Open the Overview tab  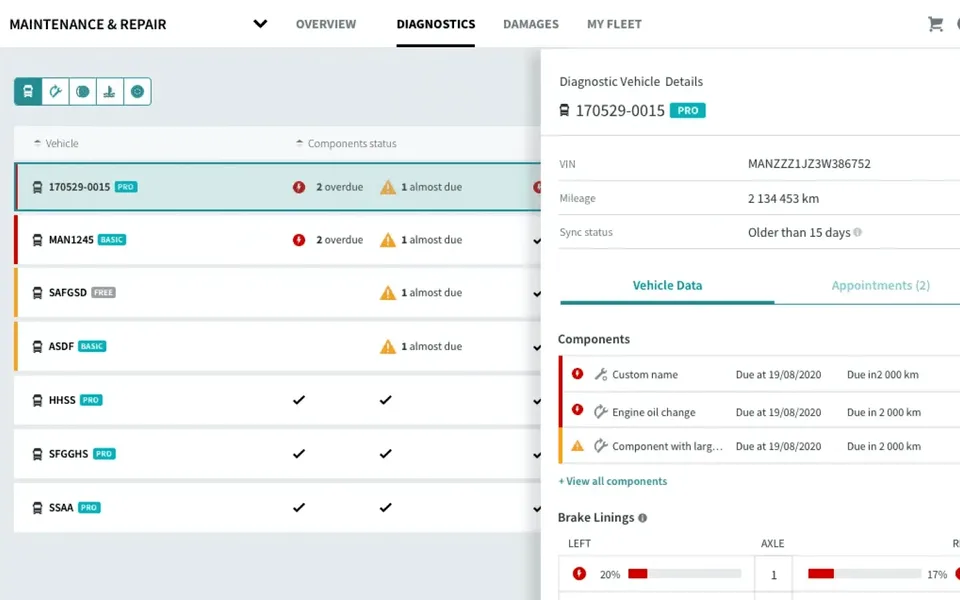point(326,24)
